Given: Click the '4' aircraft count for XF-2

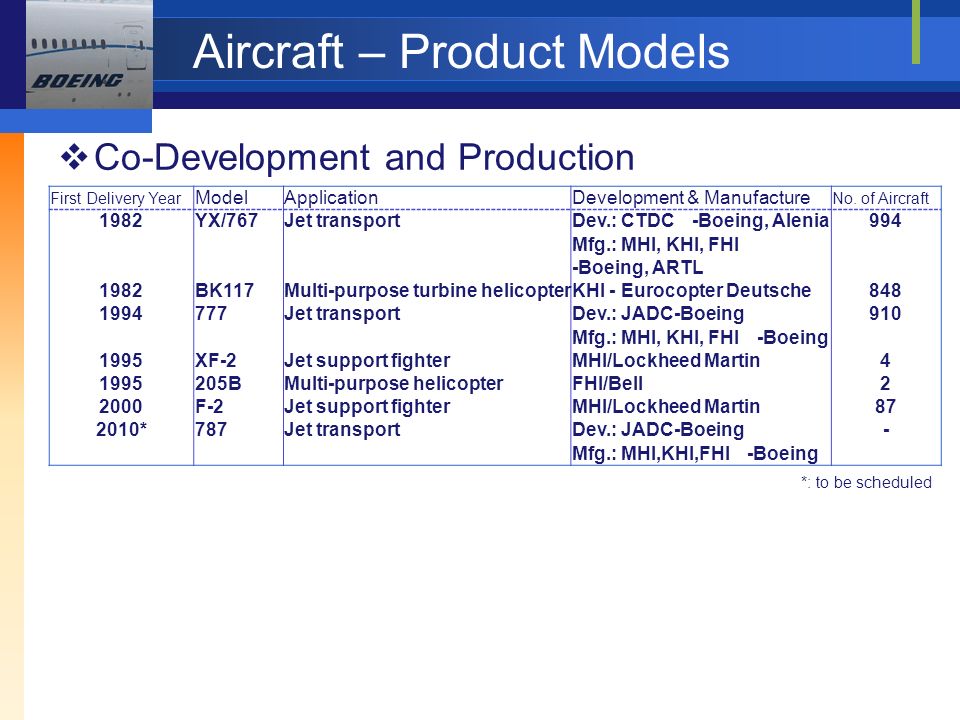Looking at the screenshot, I should [x=885, y=360].
